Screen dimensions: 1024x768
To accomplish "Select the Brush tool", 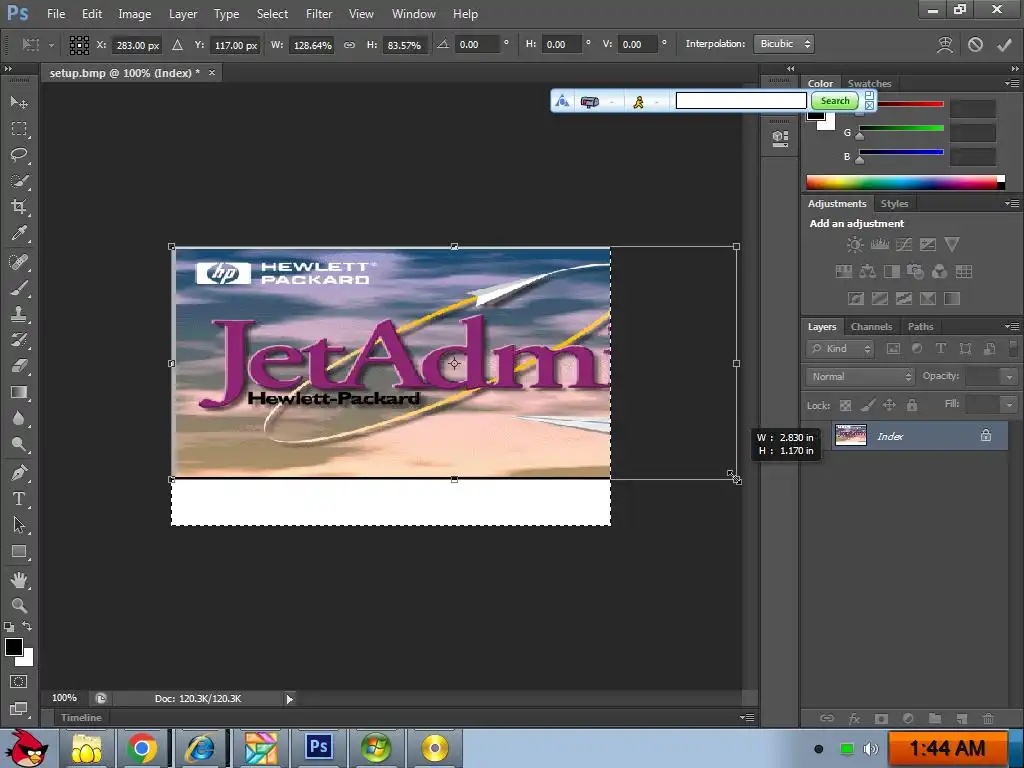I will point(19,288).
